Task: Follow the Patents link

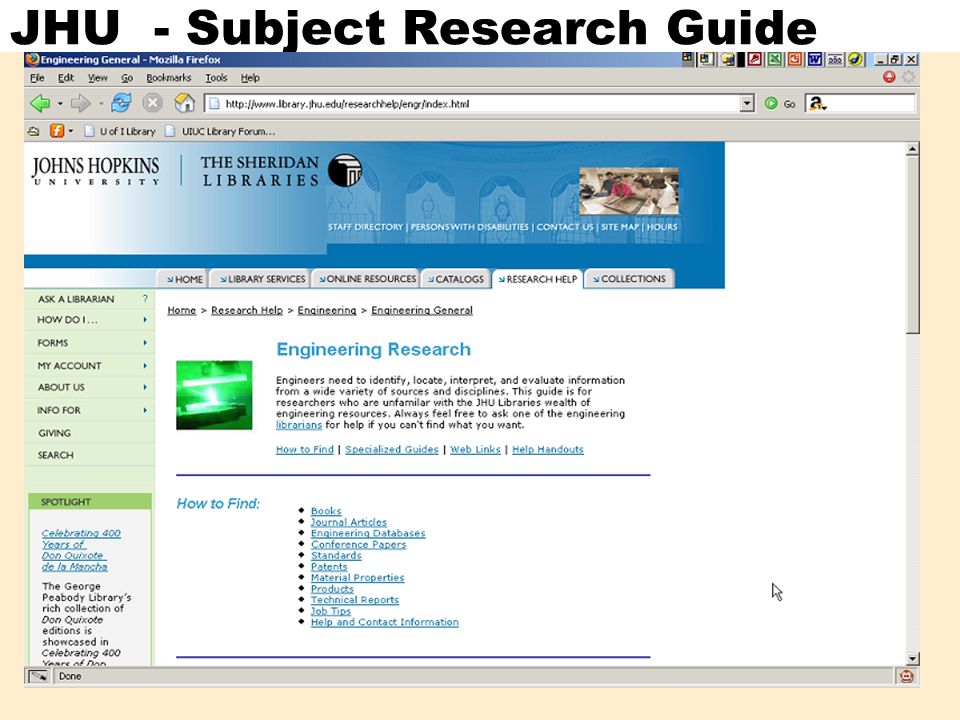Action: [x=329, y=566]
